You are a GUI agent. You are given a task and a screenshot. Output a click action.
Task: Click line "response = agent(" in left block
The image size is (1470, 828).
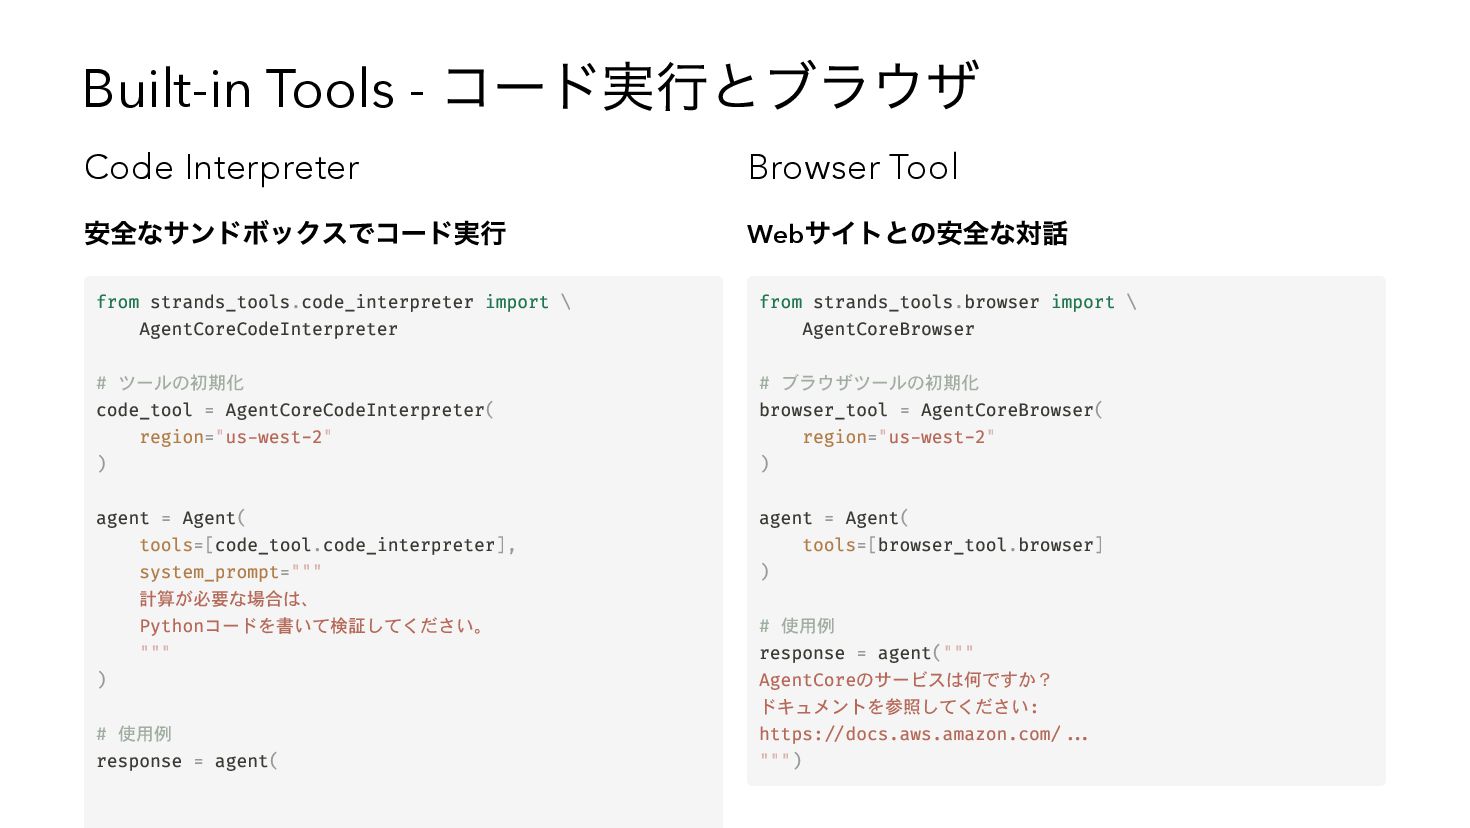(x=187, y=761)
